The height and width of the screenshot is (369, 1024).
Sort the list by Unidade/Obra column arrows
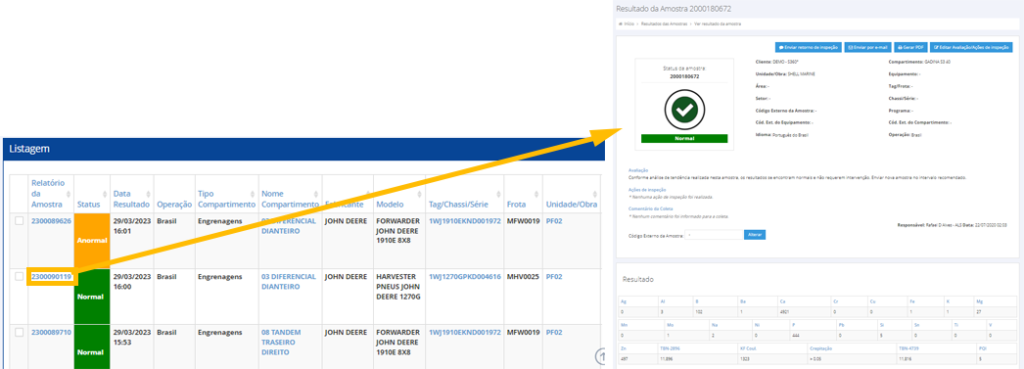tap(594, 194)
